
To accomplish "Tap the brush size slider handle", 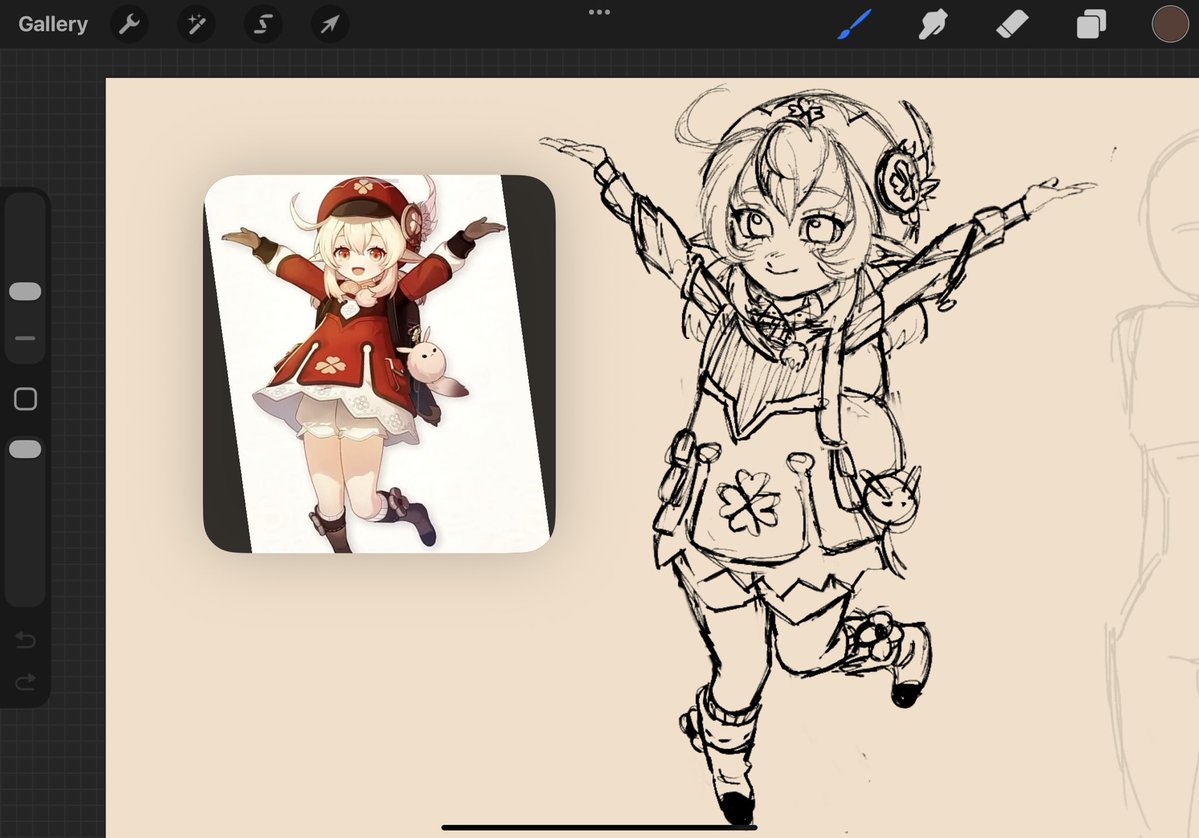I will tap(25, 291).
